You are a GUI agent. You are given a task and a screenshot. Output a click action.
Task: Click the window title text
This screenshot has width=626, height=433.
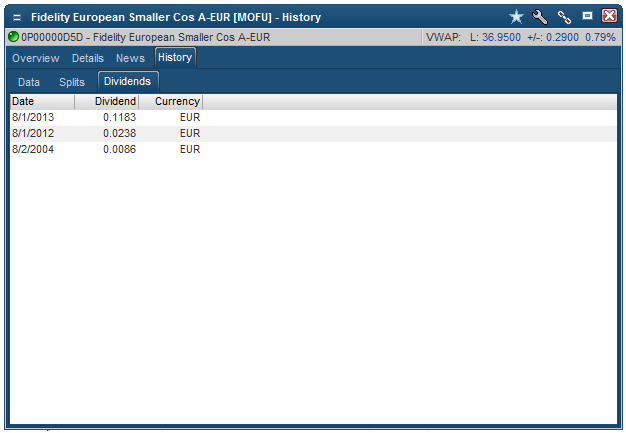176,18
